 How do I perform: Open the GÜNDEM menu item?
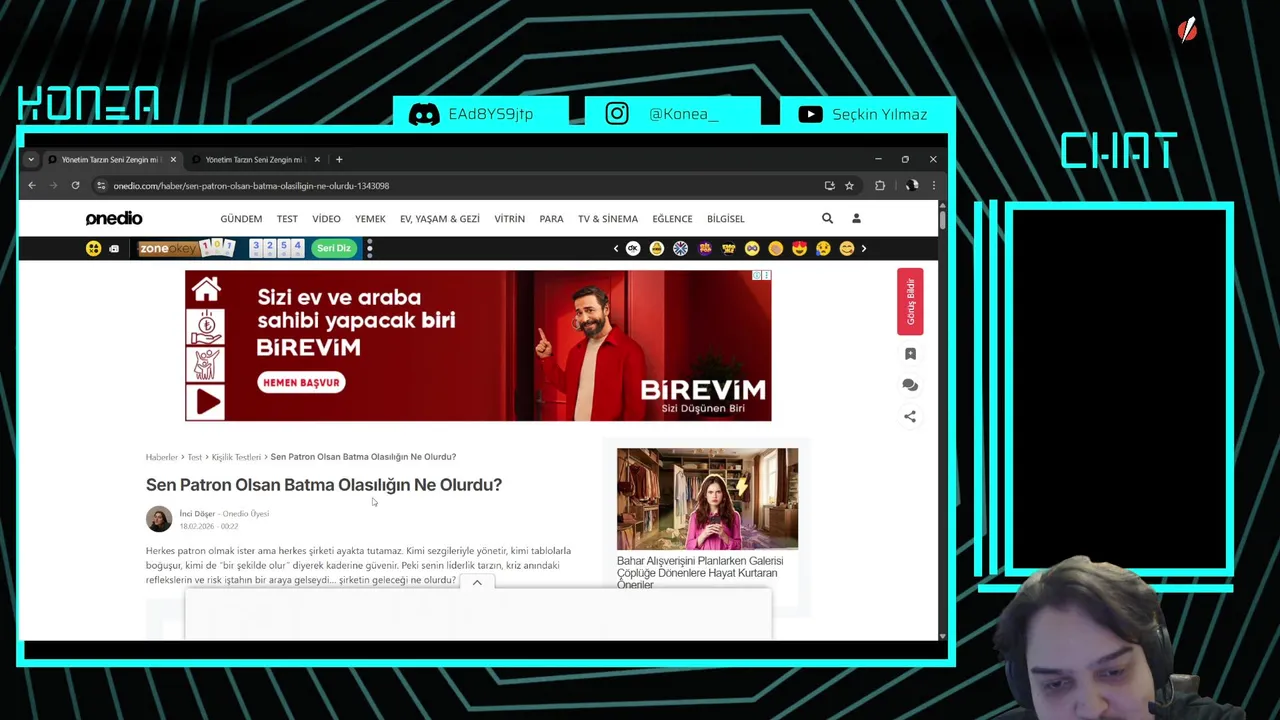click(x=241, y=219)
